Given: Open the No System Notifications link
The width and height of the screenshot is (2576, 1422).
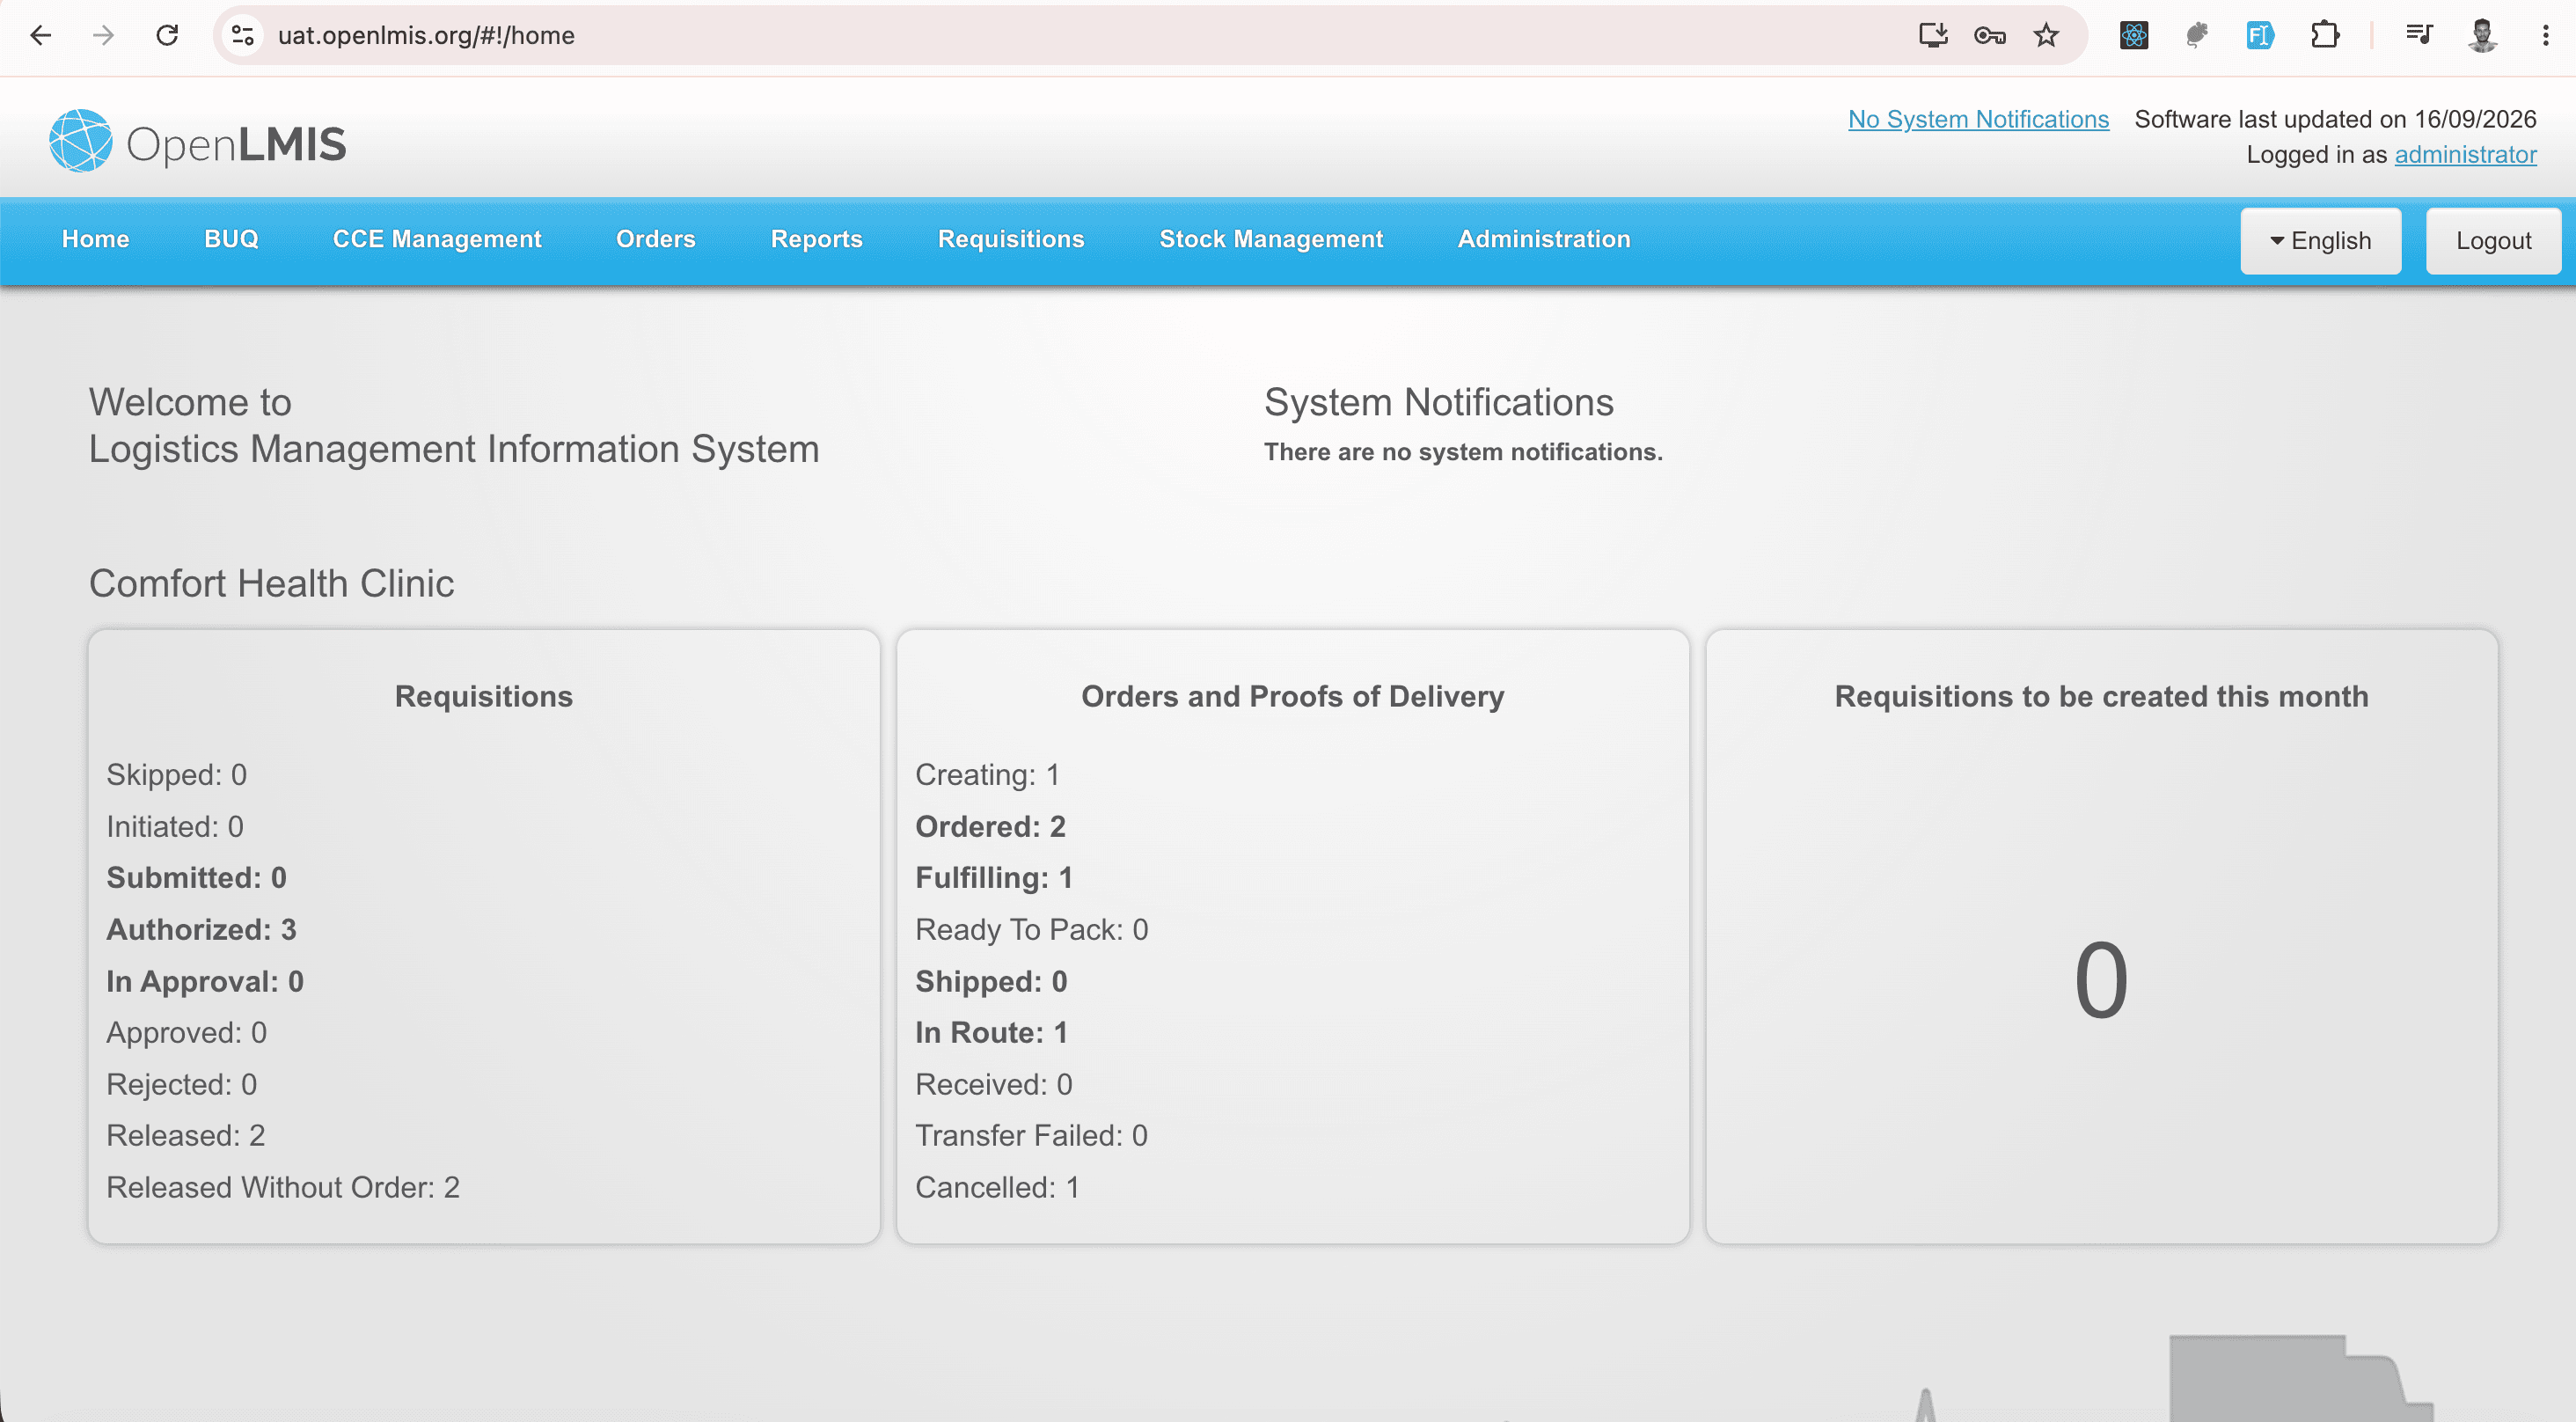Looking at the screenshot, I should (x=1978, y=119).
